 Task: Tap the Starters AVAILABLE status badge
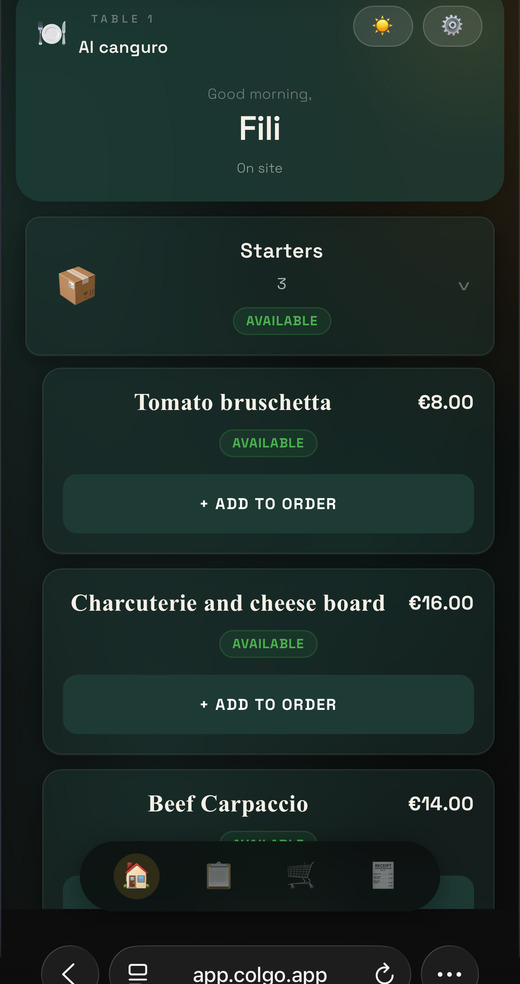(x=282, y=321)
